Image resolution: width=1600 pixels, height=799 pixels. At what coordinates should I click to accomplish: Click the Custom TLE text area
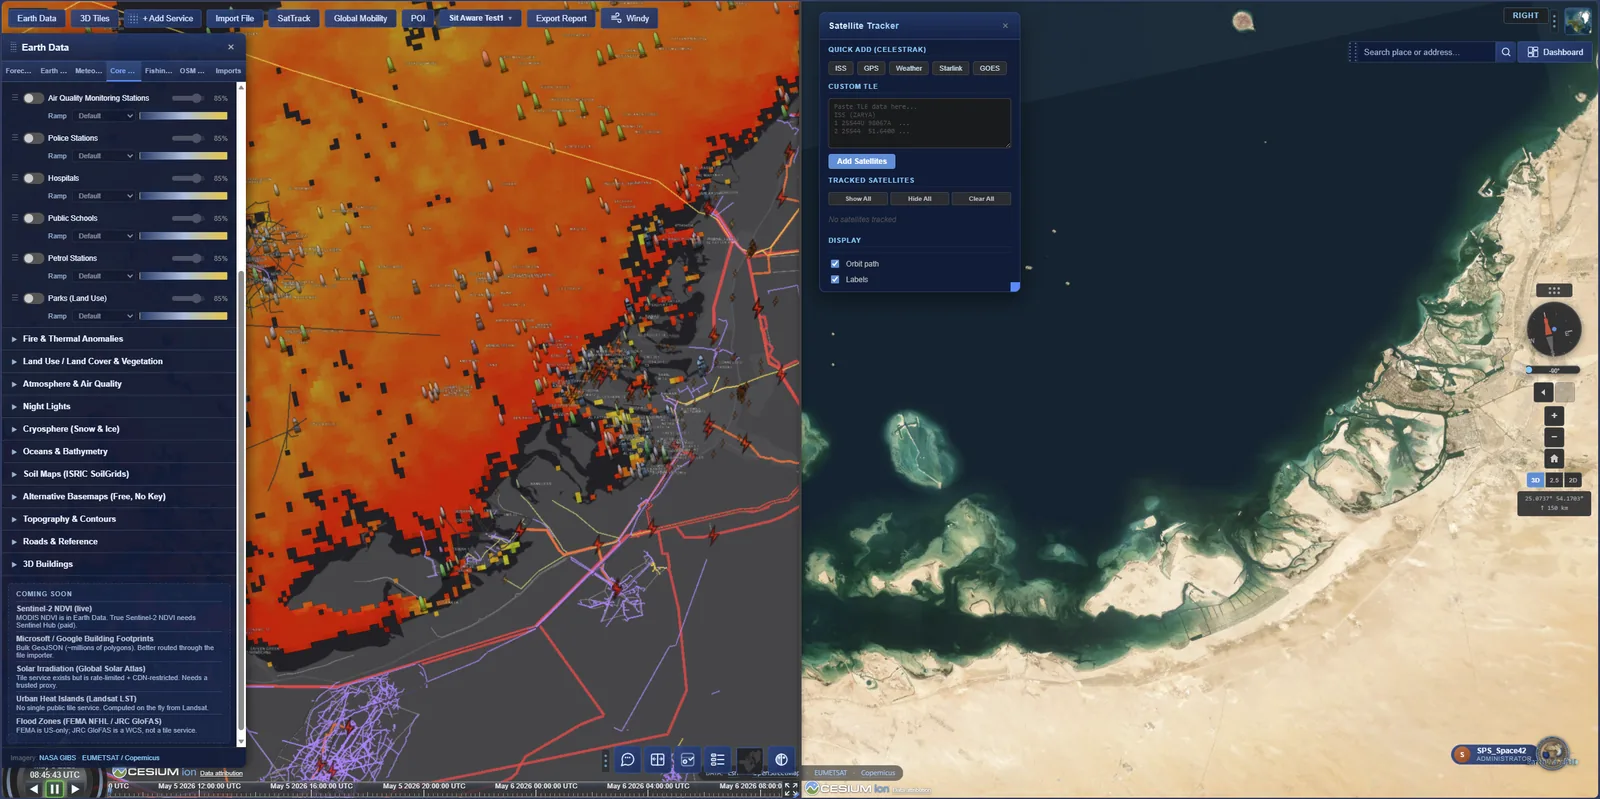click(x=919, y=123)
